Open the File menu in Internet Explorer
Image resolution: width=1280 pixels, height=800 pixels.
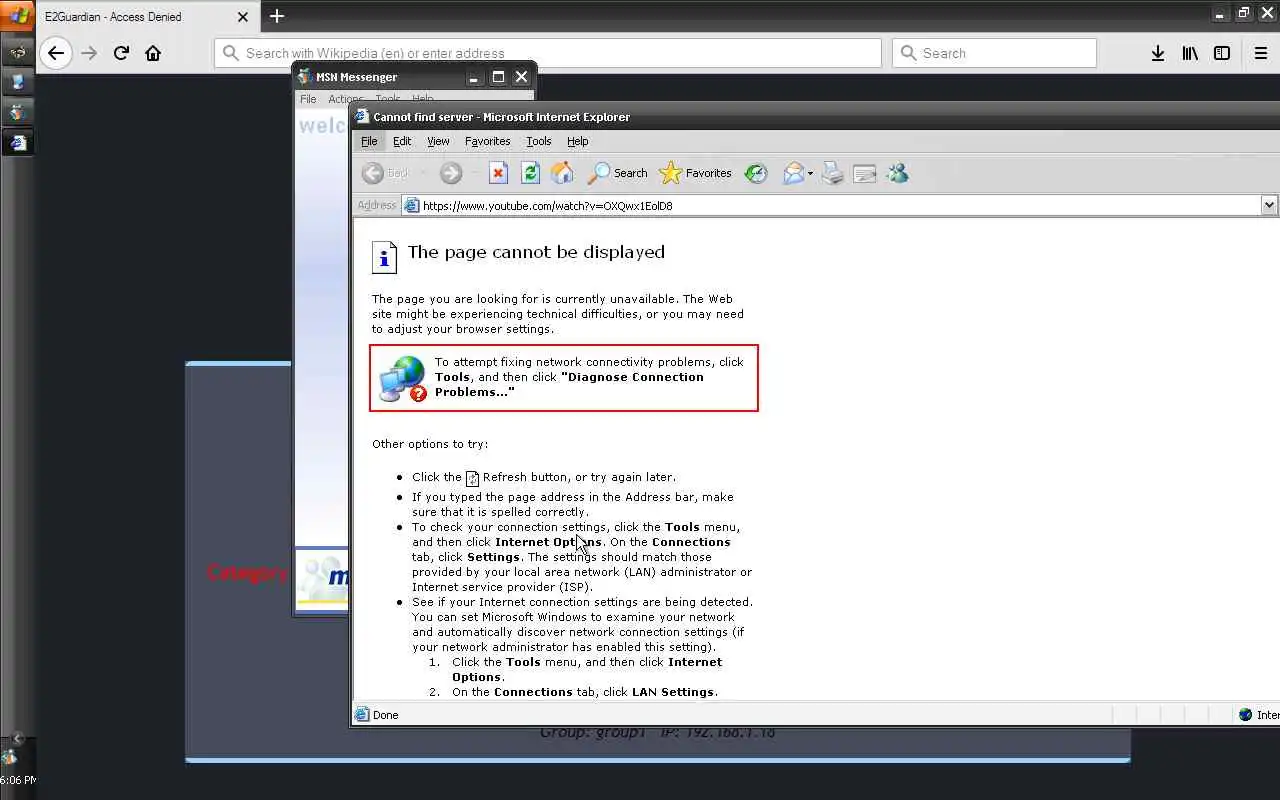tap(369, 141)
